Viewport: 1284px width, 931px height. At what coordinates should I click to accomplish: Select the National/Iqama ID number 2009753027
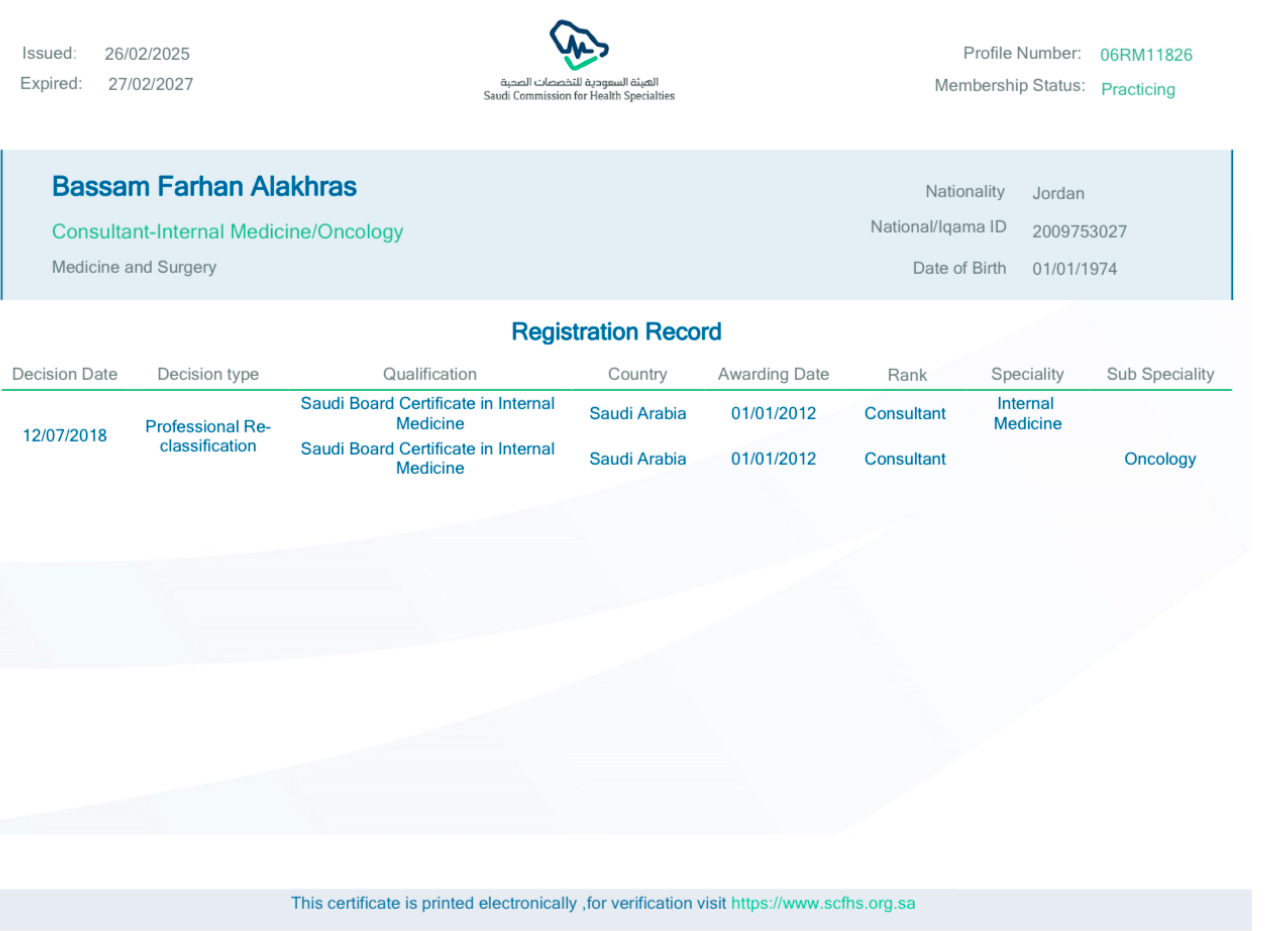(1079, 232)
